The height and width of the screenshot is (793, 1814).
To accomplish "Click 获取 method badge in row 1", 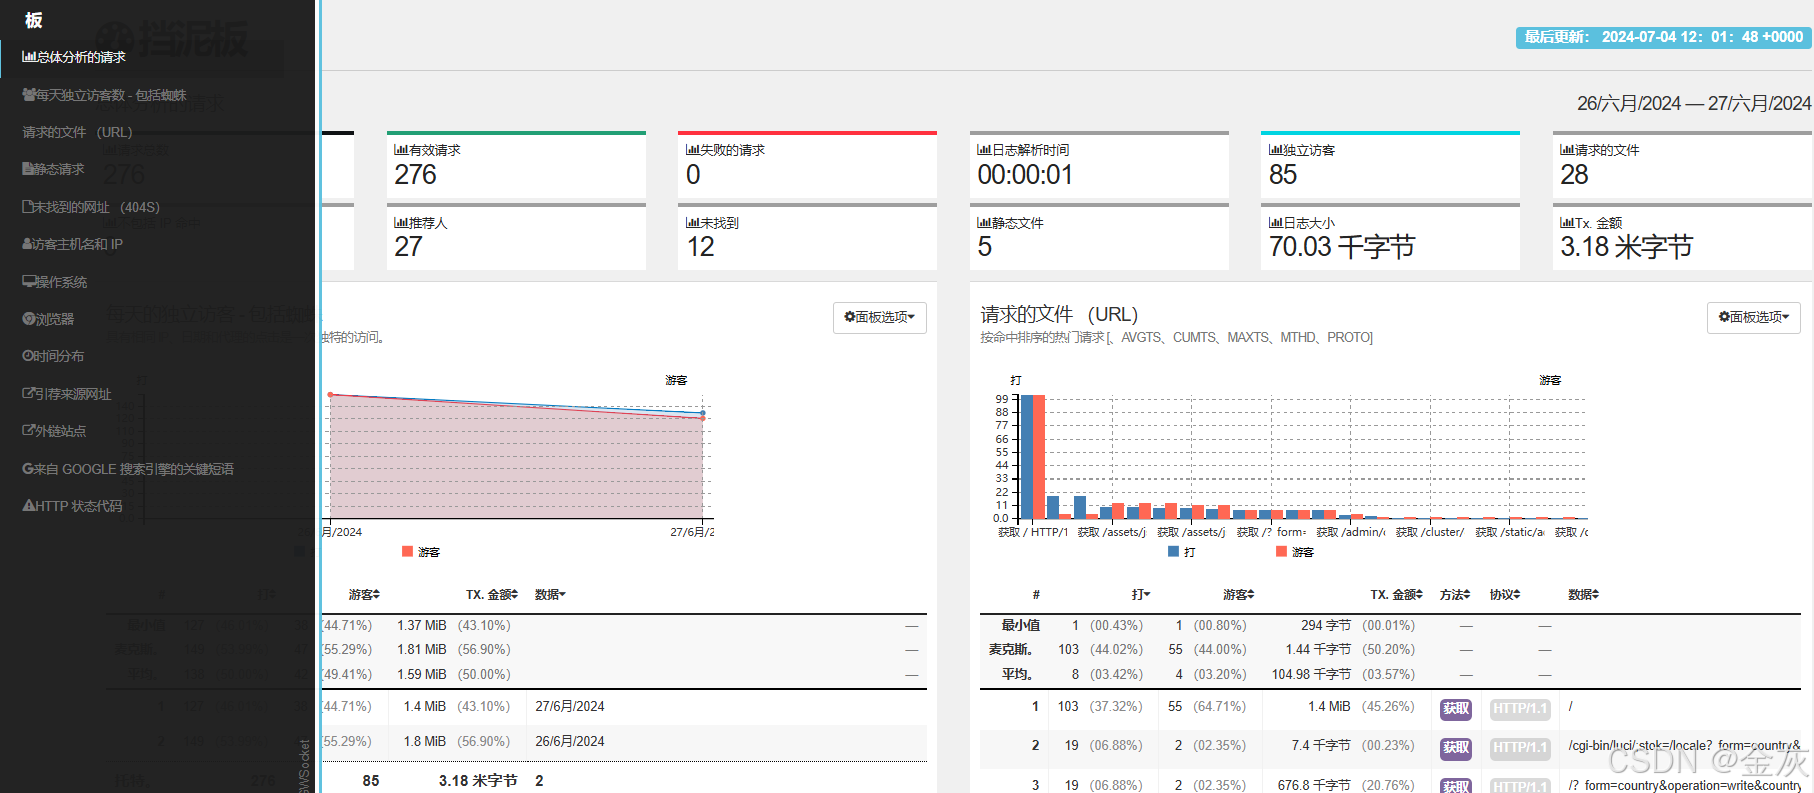I will point(1456,709).
